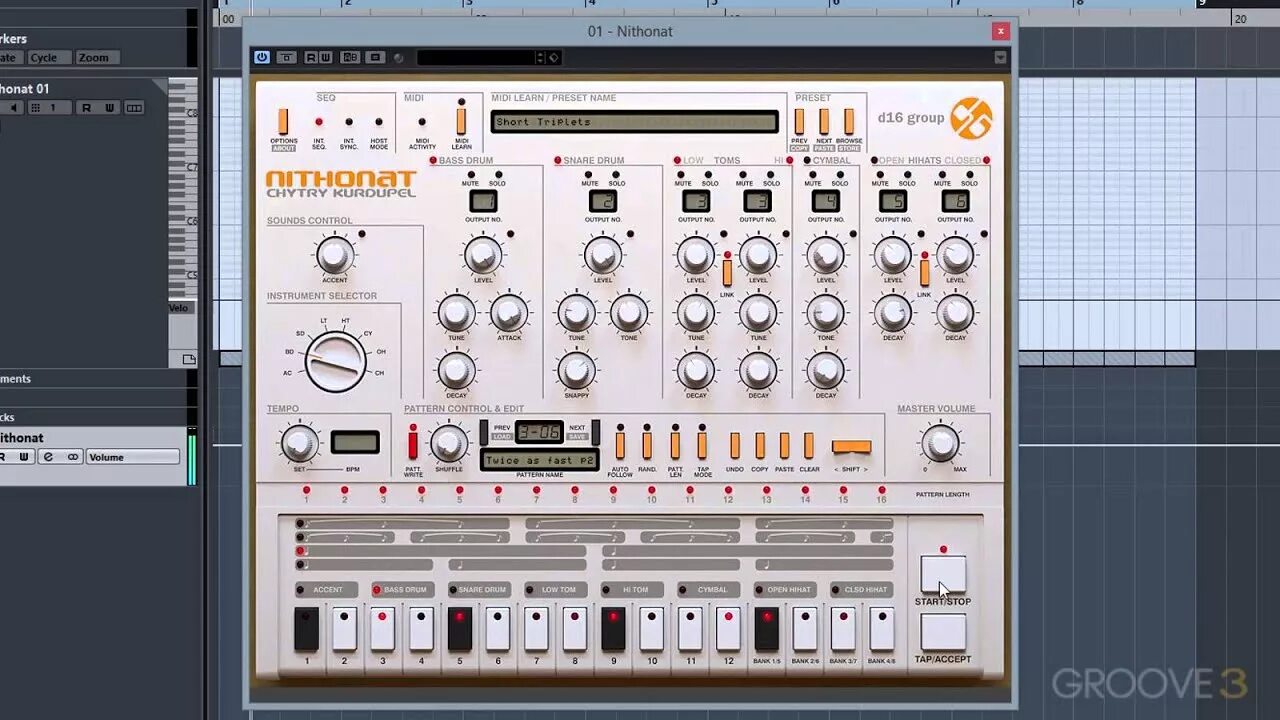1280x720 pixels.
Task: Select the Clsd Hihat instrument button
Action: coord(860,590)
